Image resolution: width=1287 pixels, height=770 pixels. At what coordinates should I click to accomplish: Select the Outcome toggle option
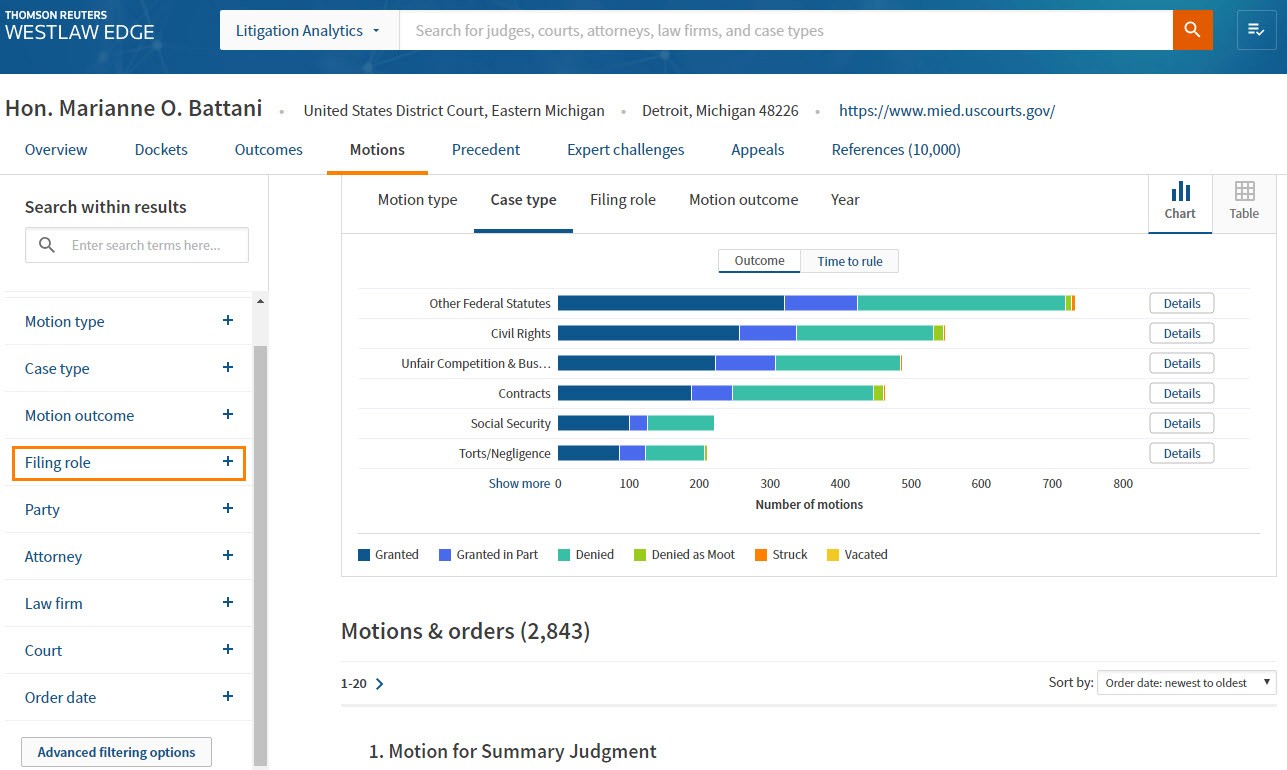[759, 261]
